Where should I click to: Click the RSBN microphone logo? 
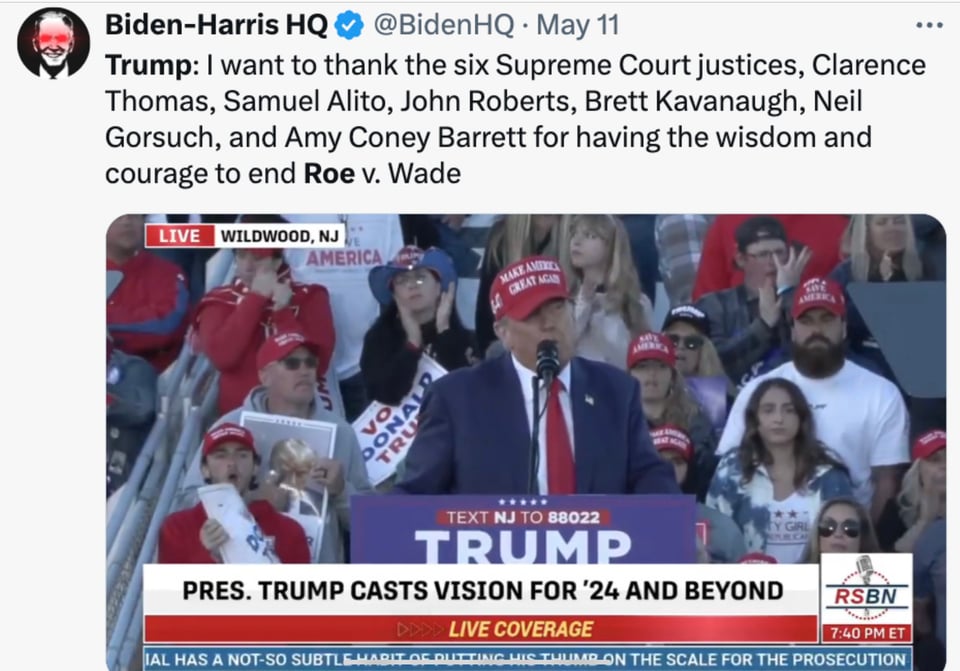point(866,590)
